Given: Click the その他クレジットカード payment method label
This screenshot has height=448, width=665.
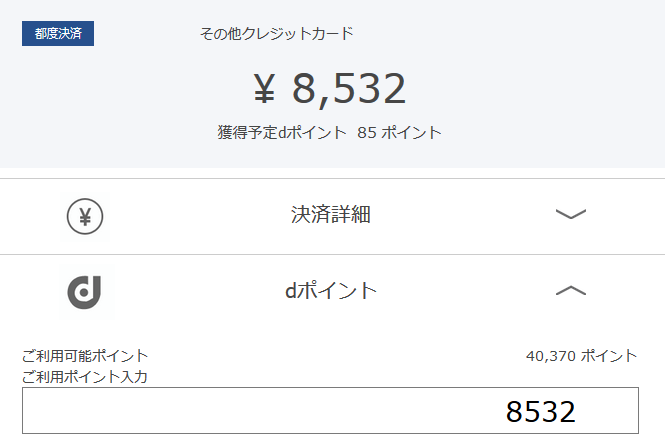Looking at the screenshot, I should 277,34.
